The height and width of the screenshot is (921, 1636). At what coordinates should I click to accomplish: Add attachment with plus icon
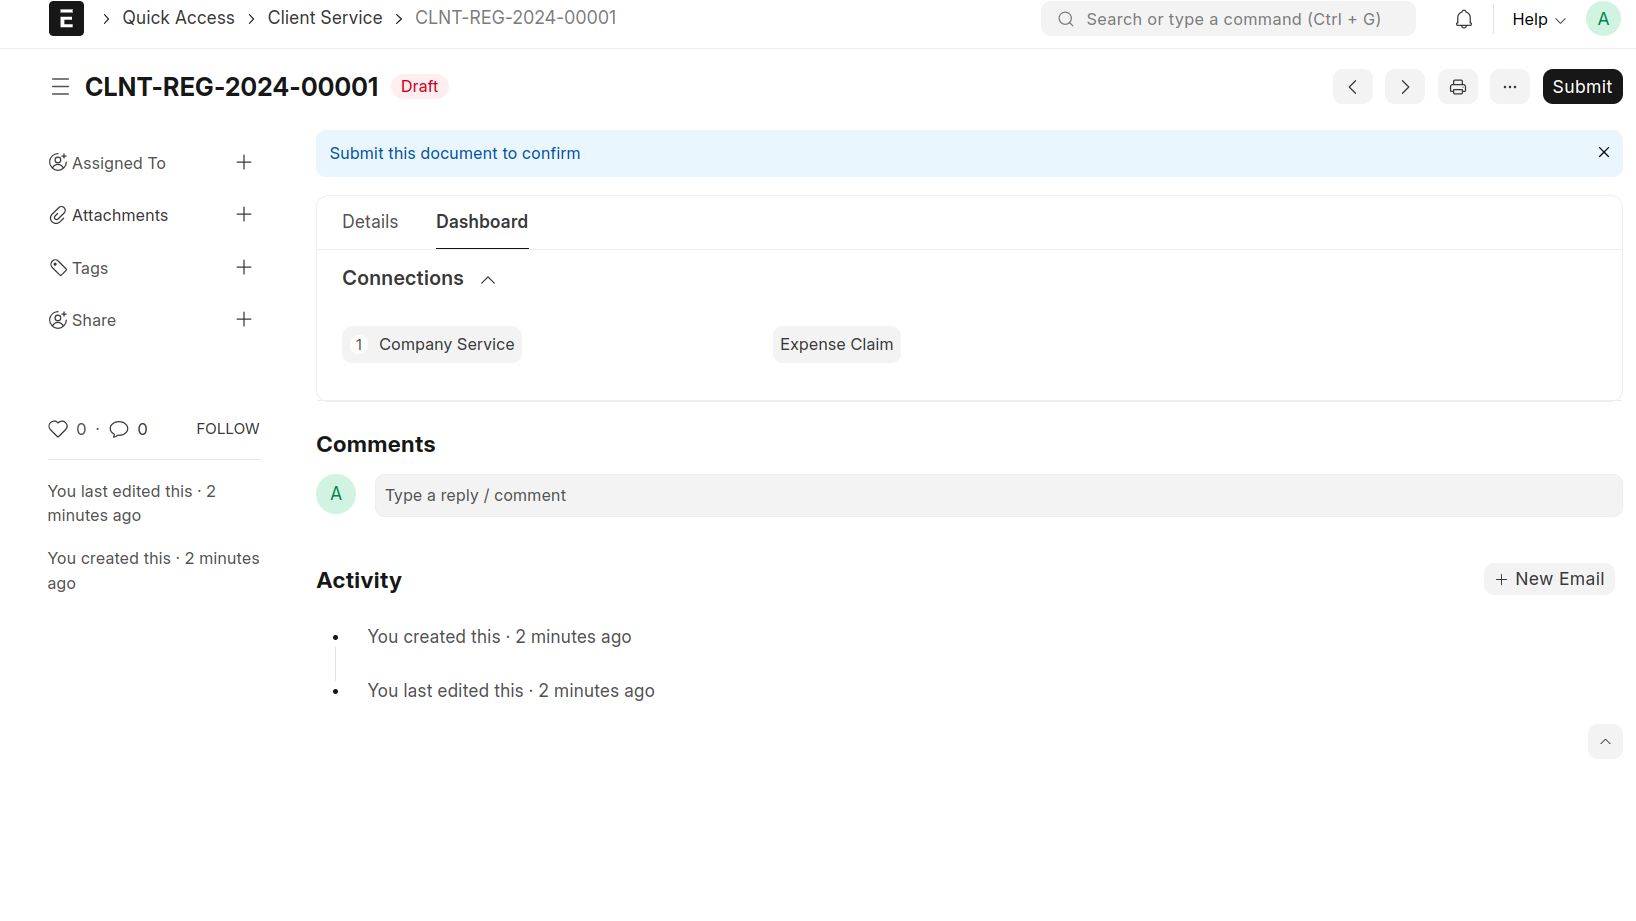point(243,214)
